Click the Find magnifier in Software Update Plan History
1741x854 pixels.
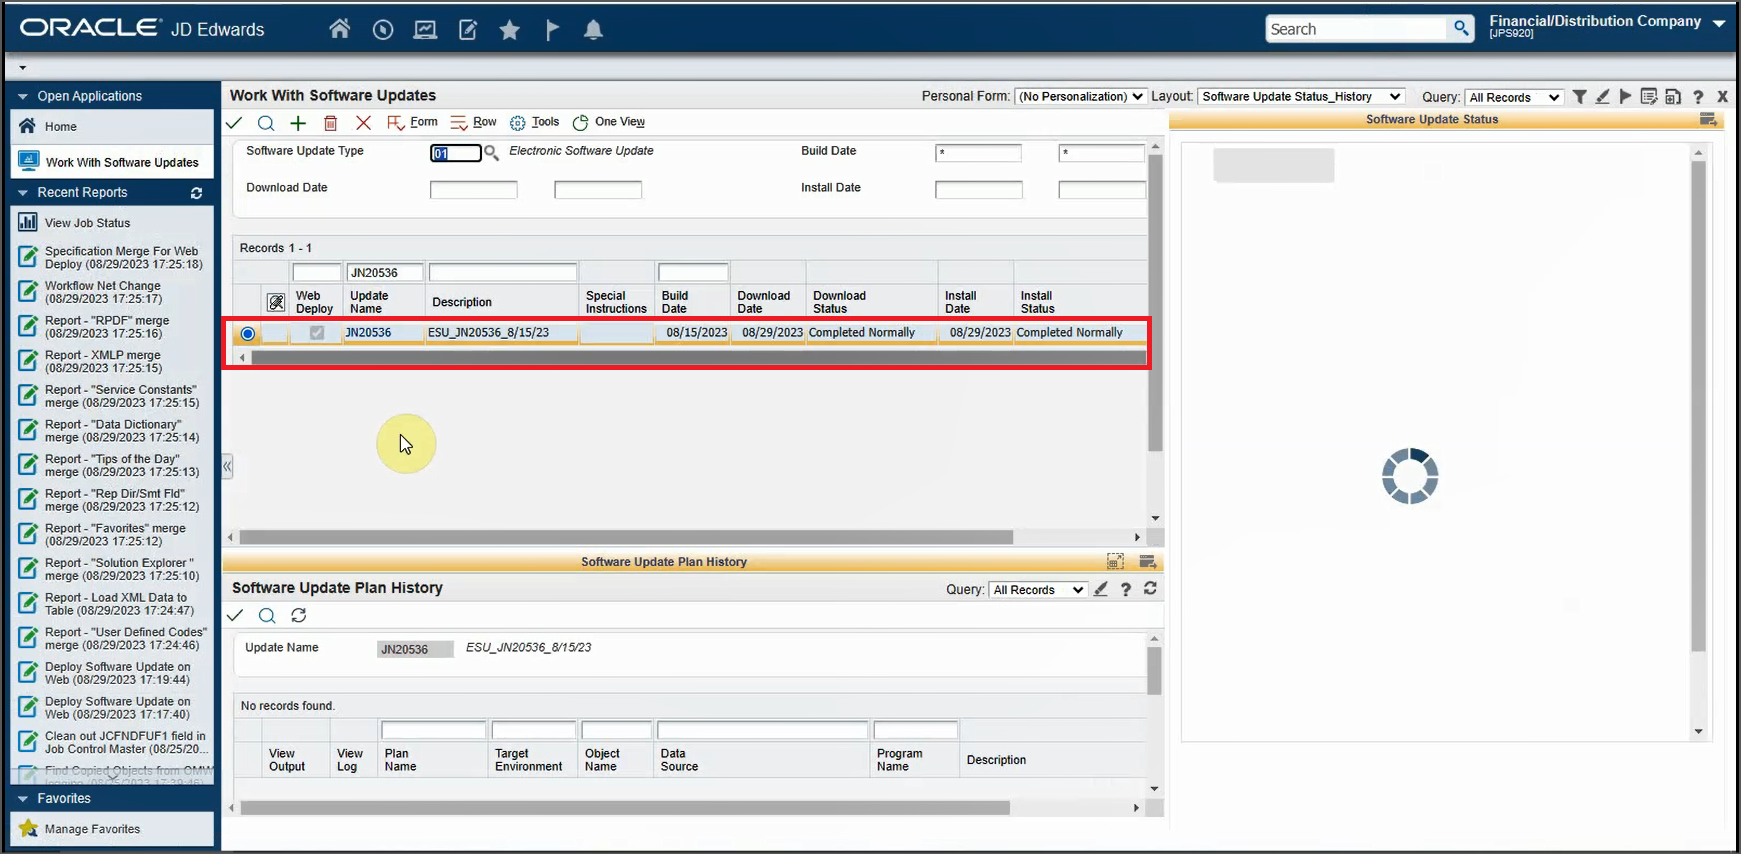(x=267, y=615)
